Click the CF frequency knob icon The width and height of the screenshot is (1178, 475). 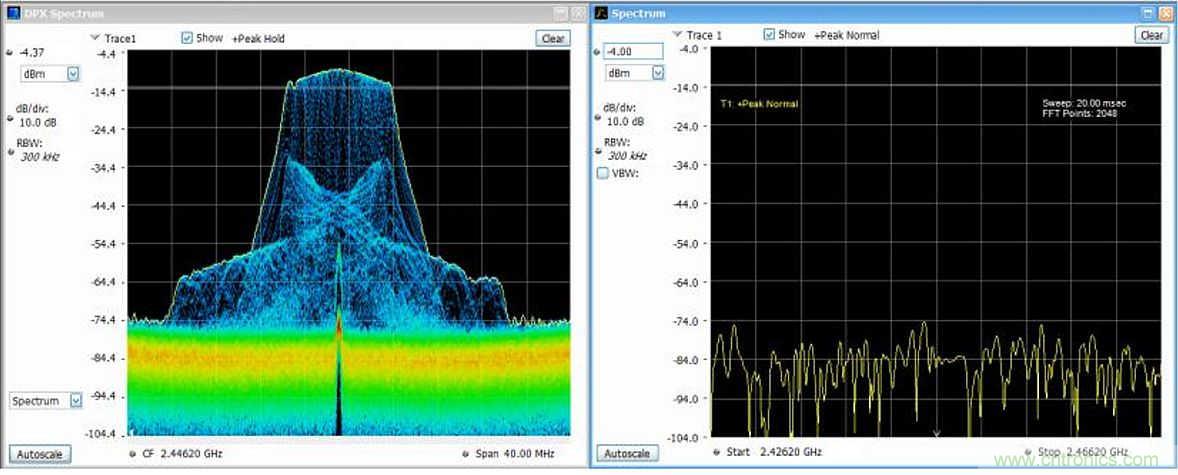tap(134, 453)
